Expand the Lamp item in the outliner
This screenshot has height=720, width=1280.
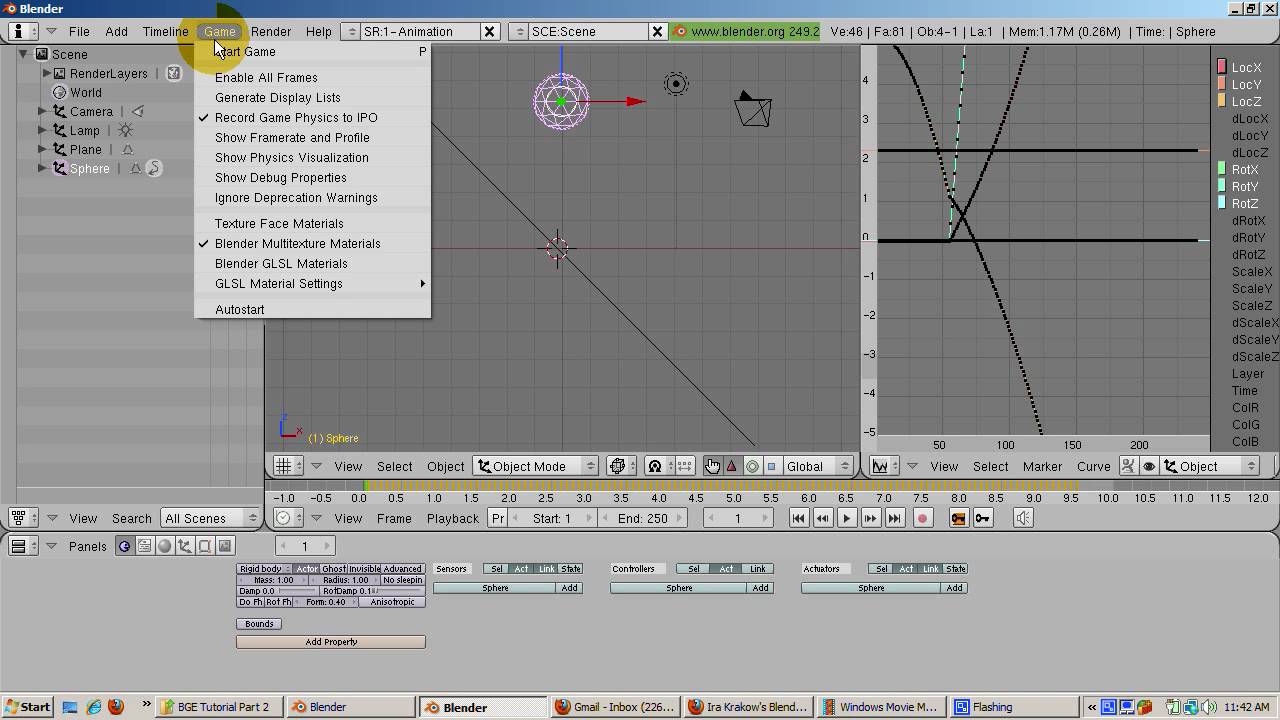click(x=42, y=130)
